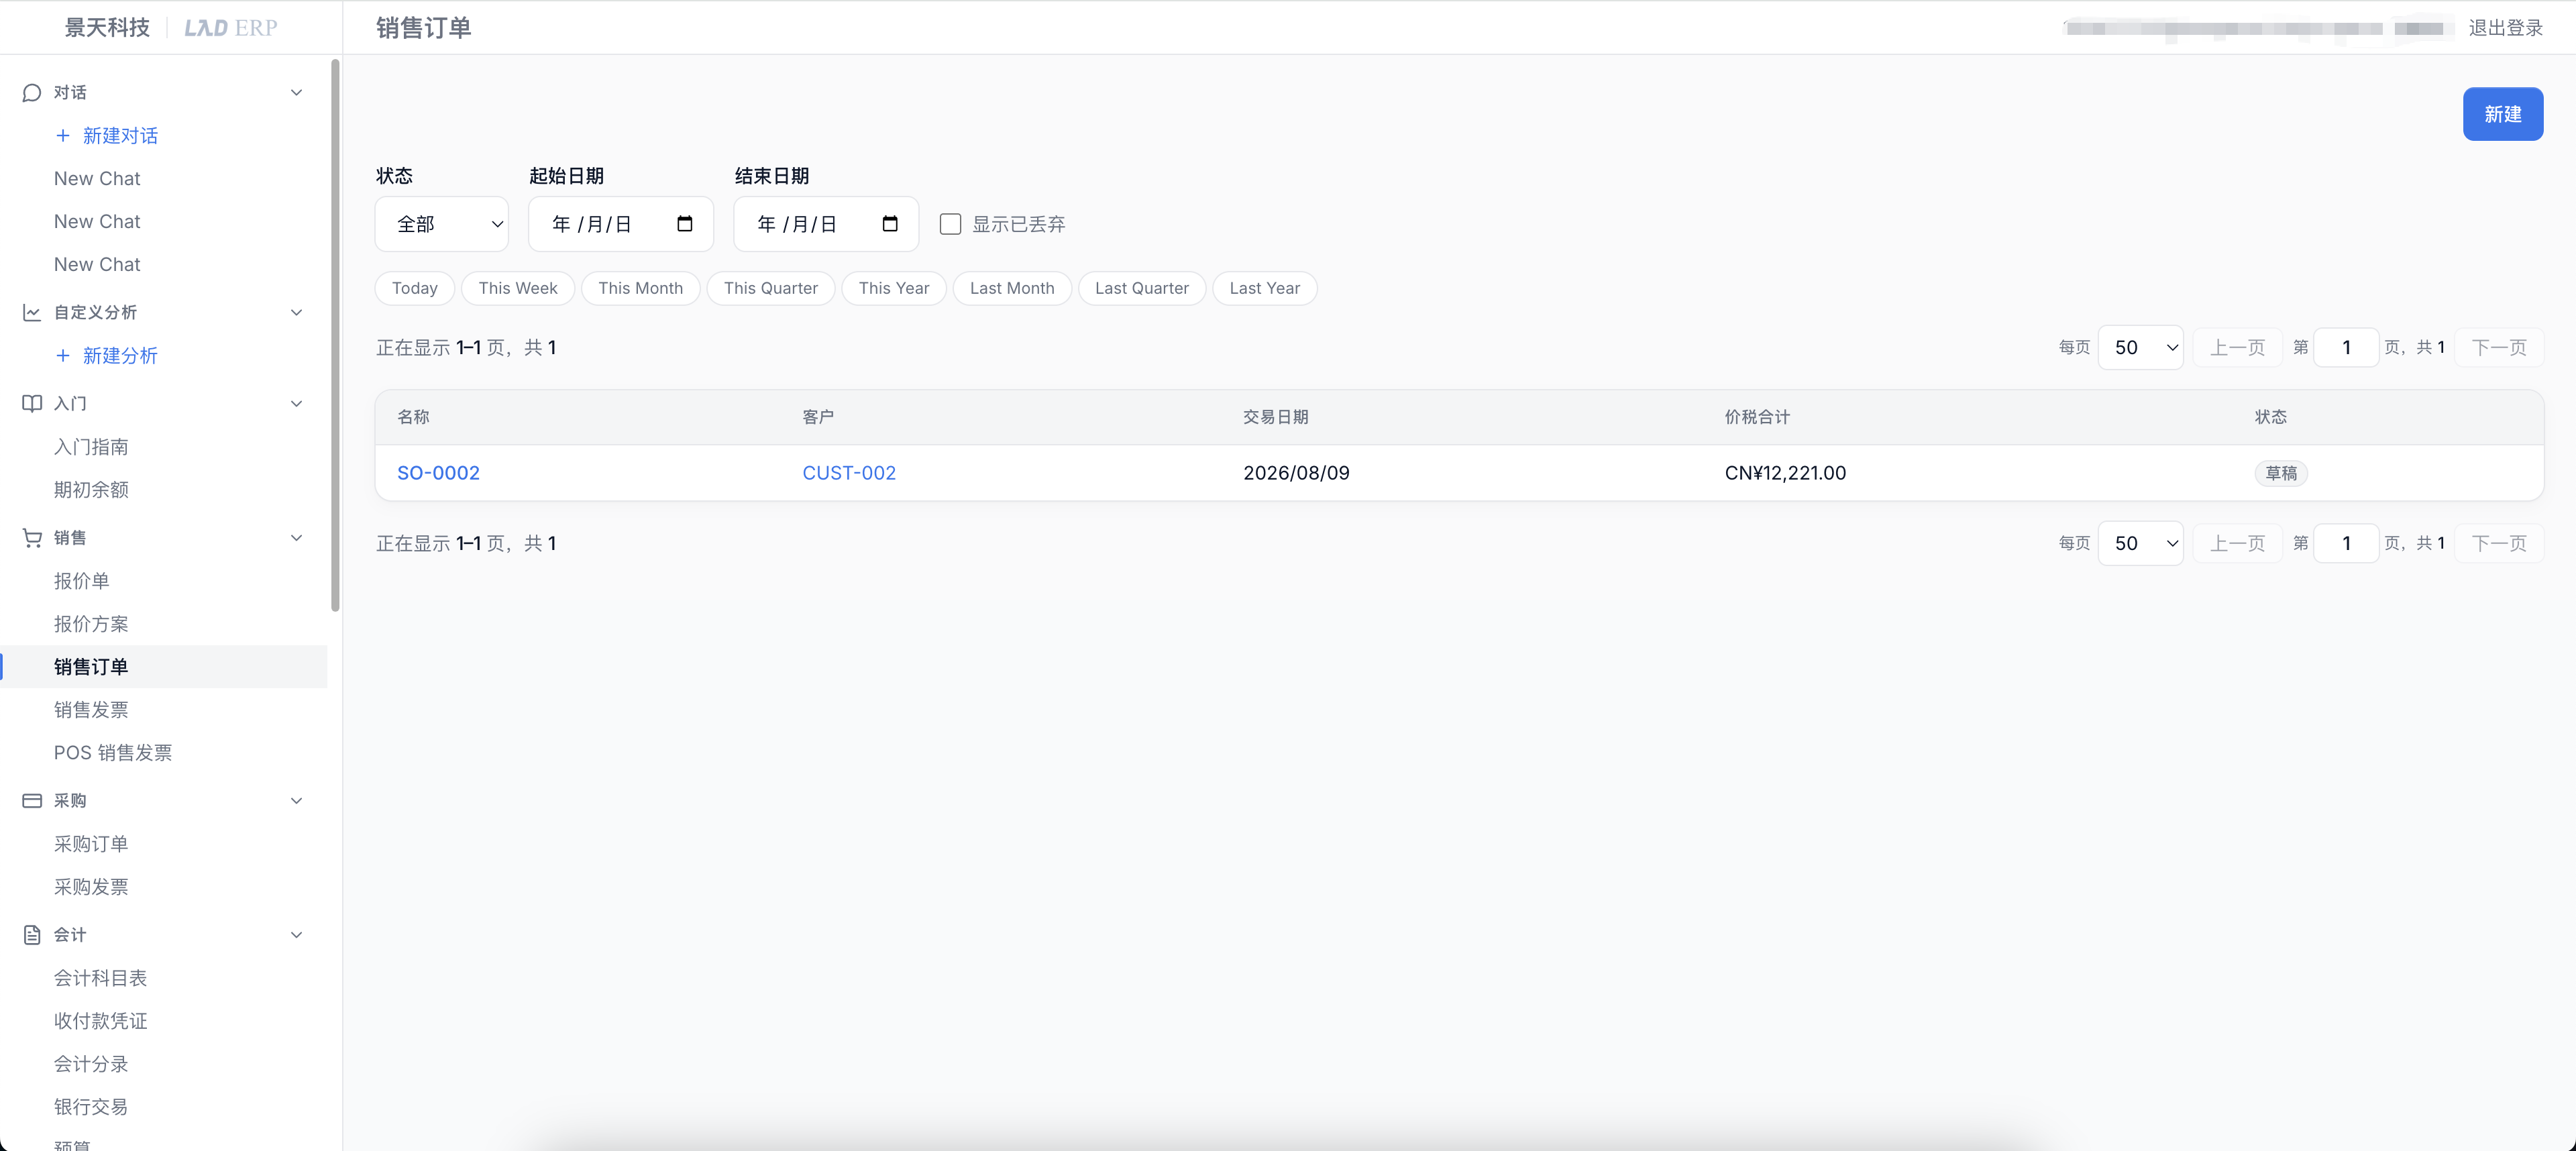The image size is (2576, 1151).
Task: Click the top 下一页 button
Action: tap(2499, 347)
